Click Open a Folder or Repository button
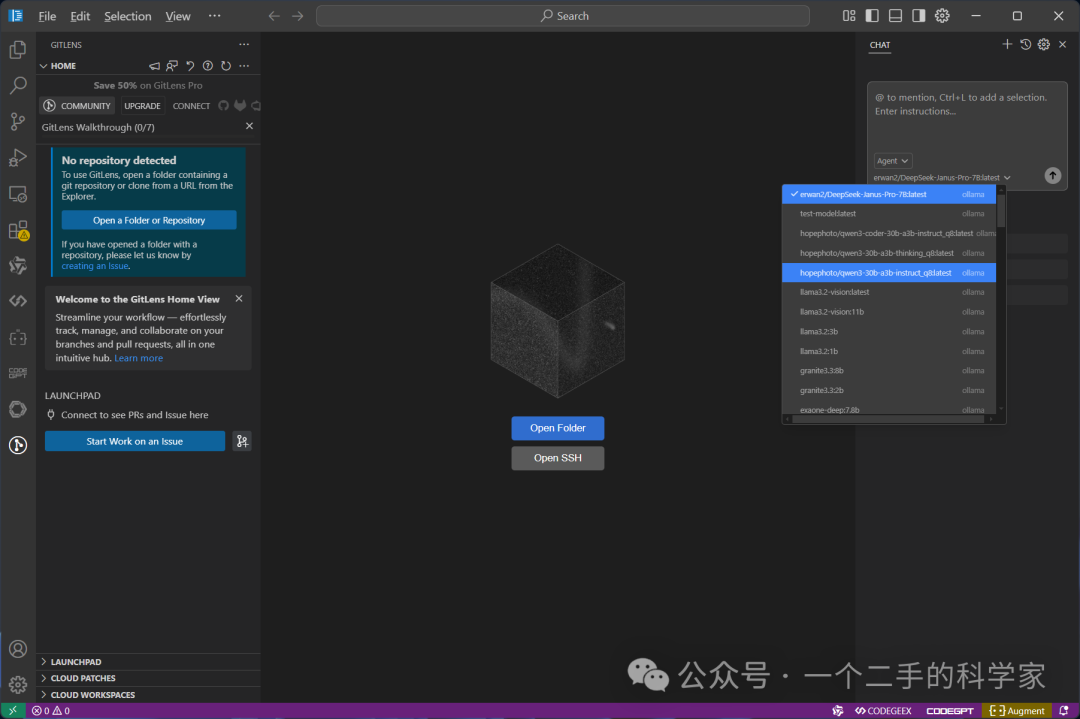The height and width of the screenshot is (719, 1080). point(149,220)
